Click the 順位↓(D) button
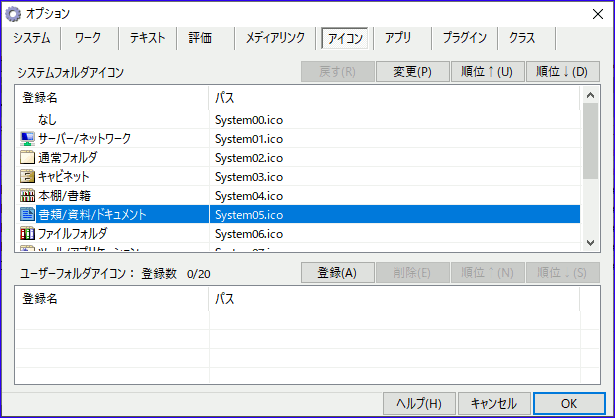This screenshot has height=418, width=615. pos(562,72)
